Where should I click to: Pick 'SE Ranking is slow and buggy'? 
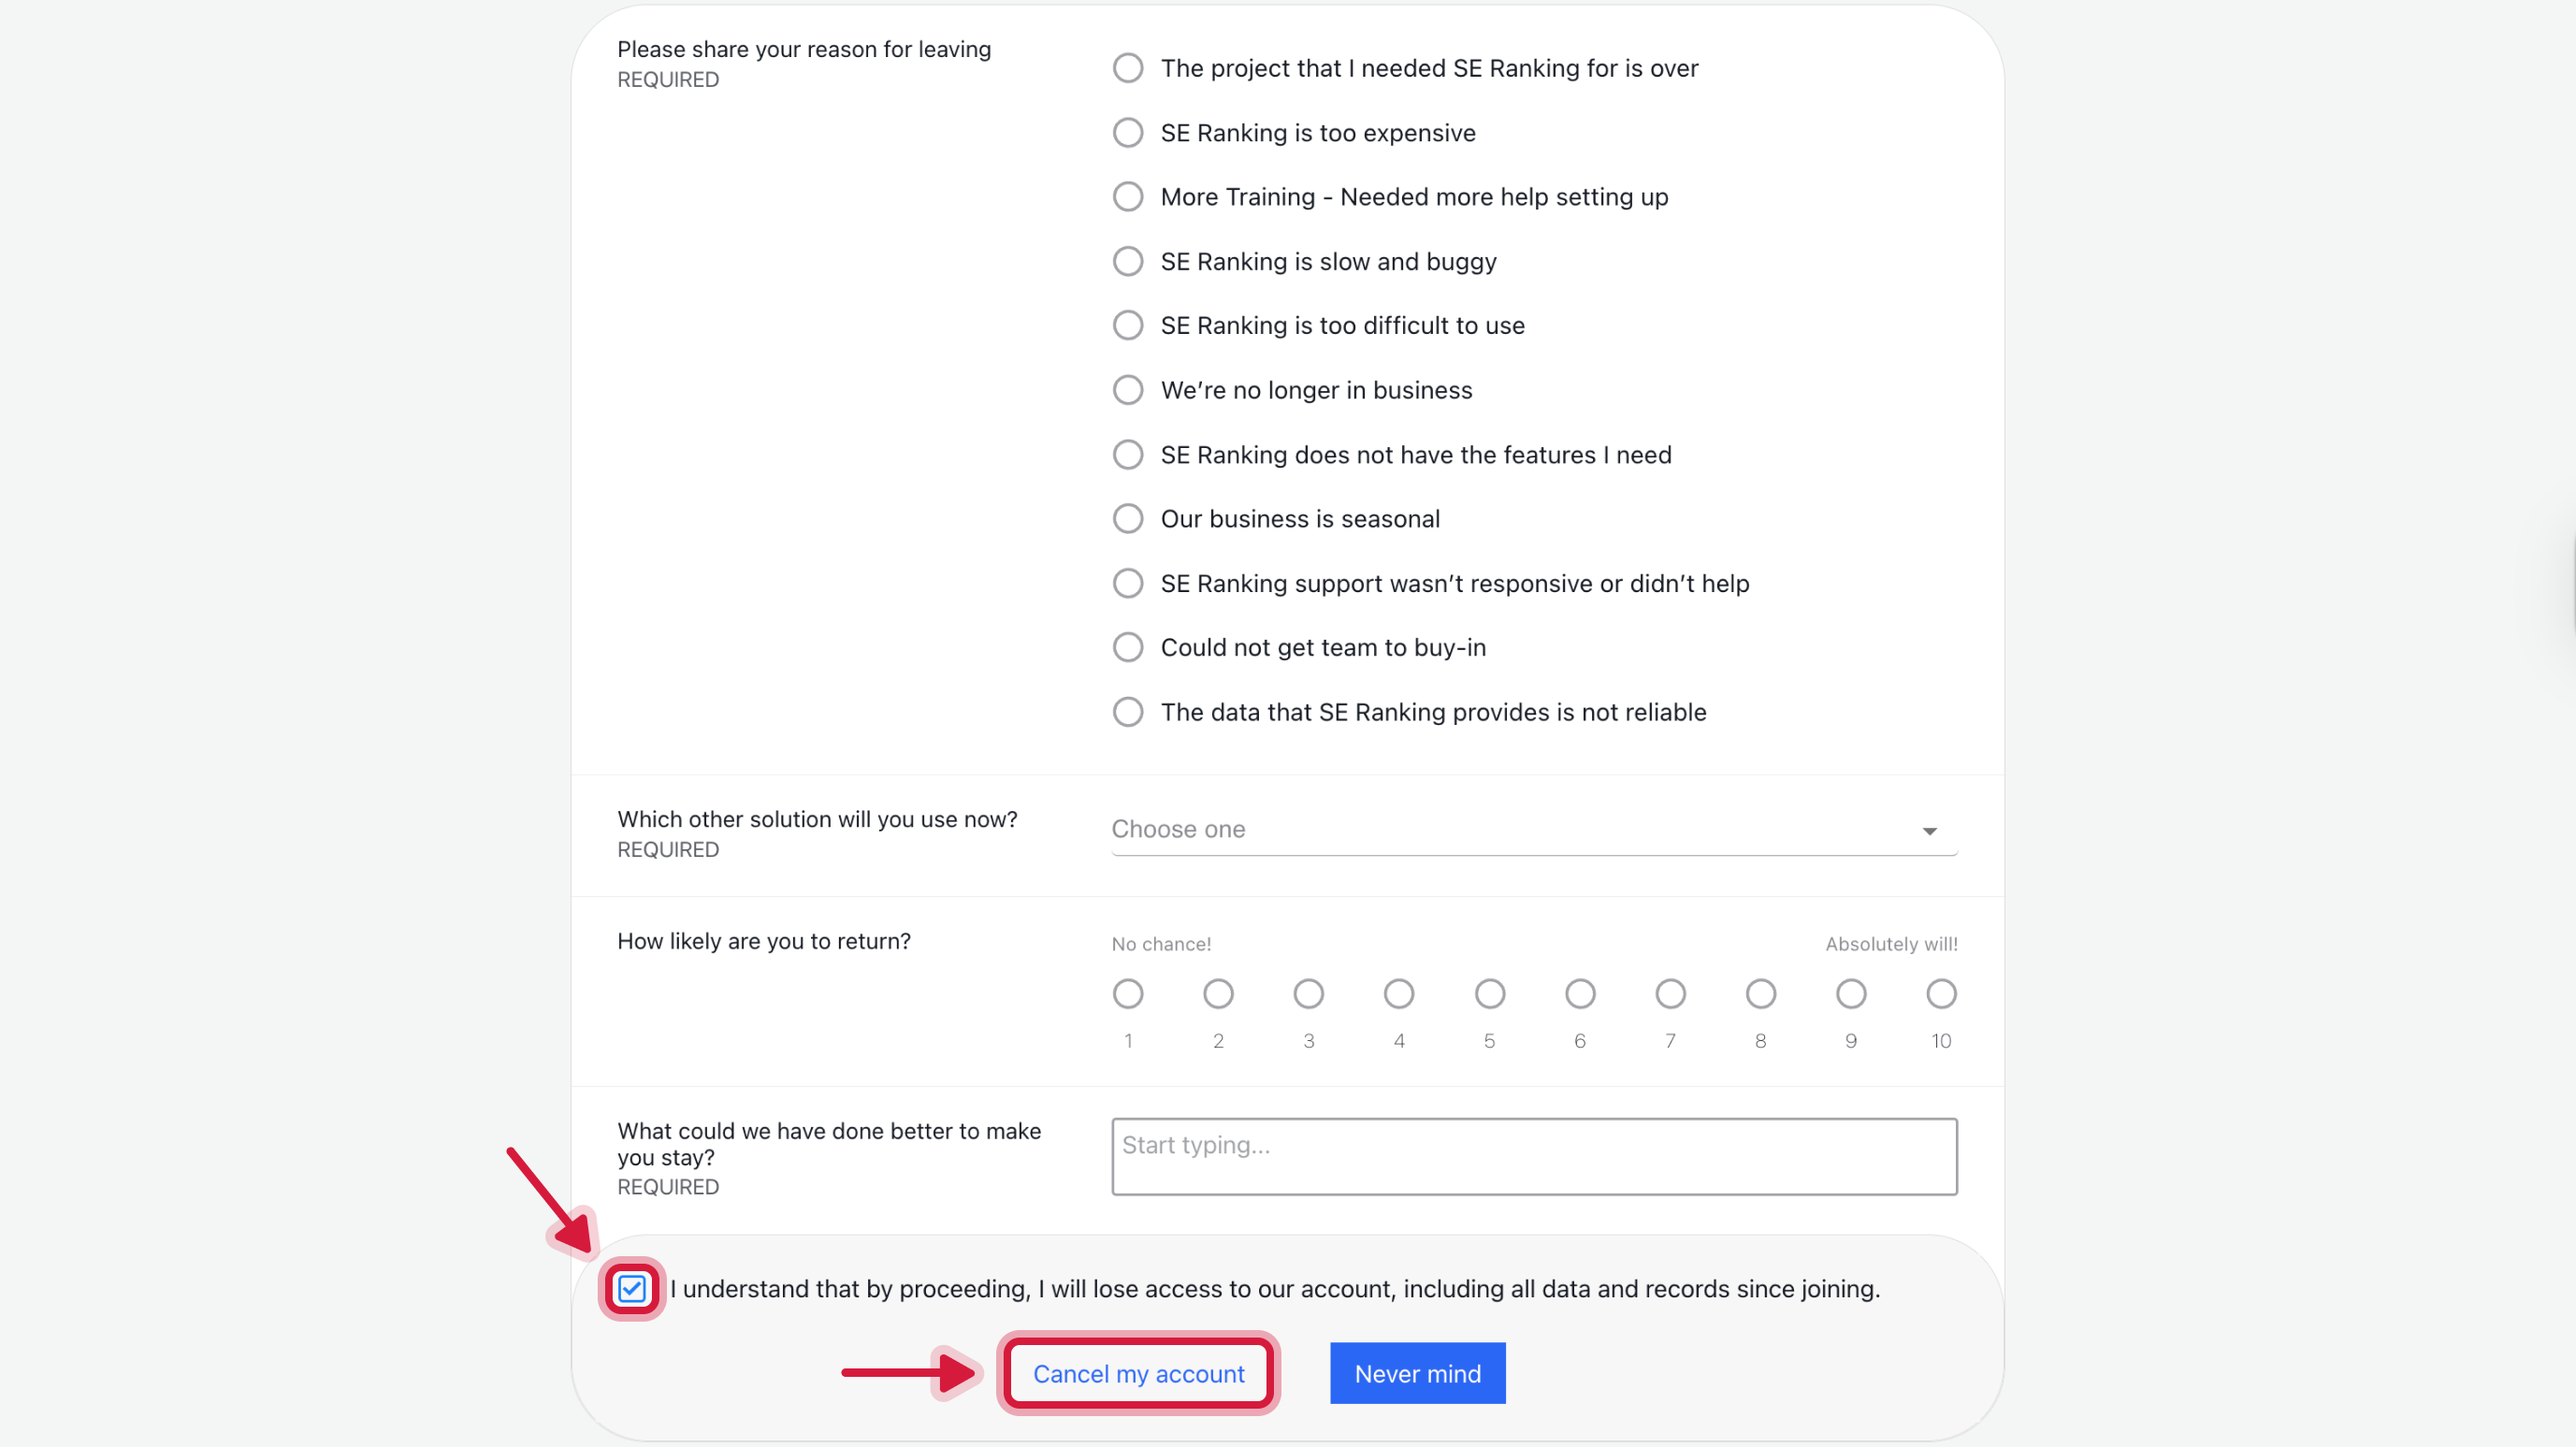click(1128, 261)
